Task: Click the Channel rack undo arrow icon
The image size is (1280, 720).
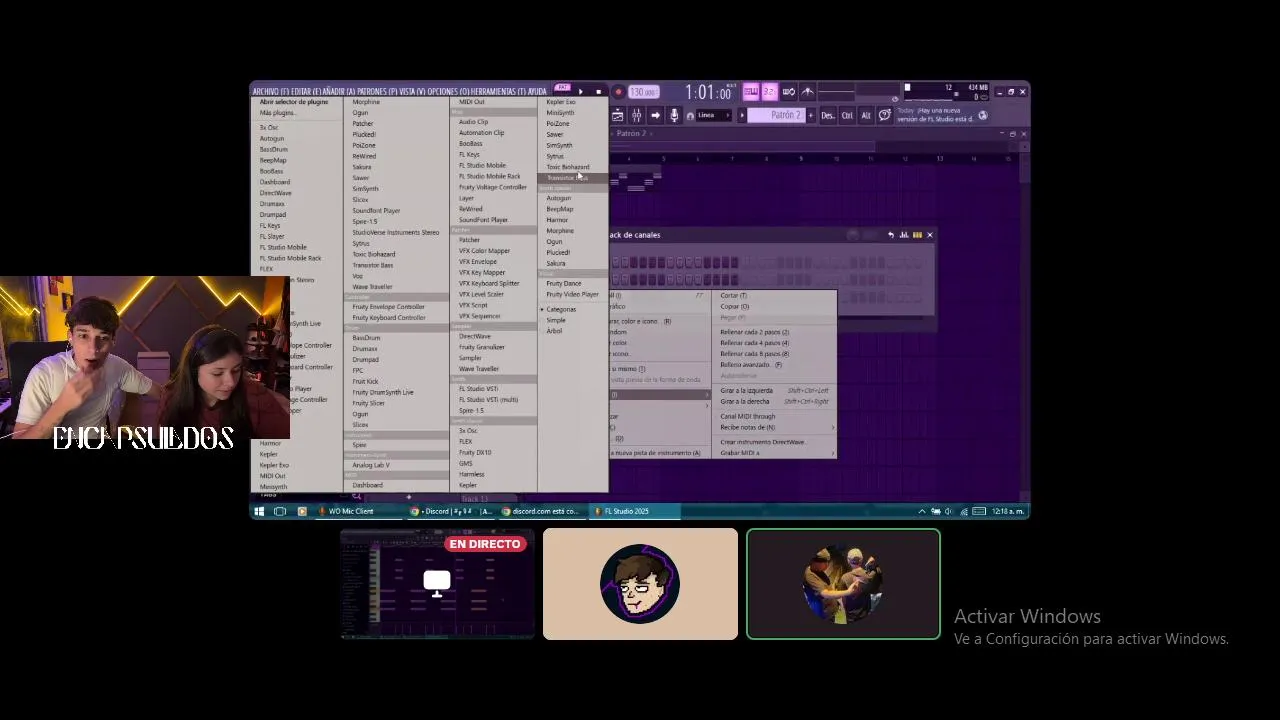Action: click(891, 235)
